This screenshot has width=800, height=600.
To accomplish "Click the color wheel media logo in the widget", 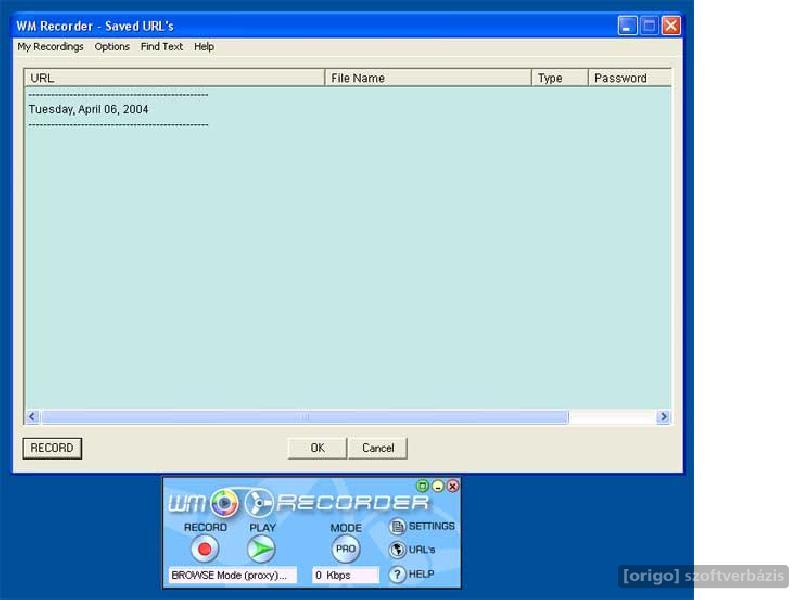I will [x=224, y=503].
